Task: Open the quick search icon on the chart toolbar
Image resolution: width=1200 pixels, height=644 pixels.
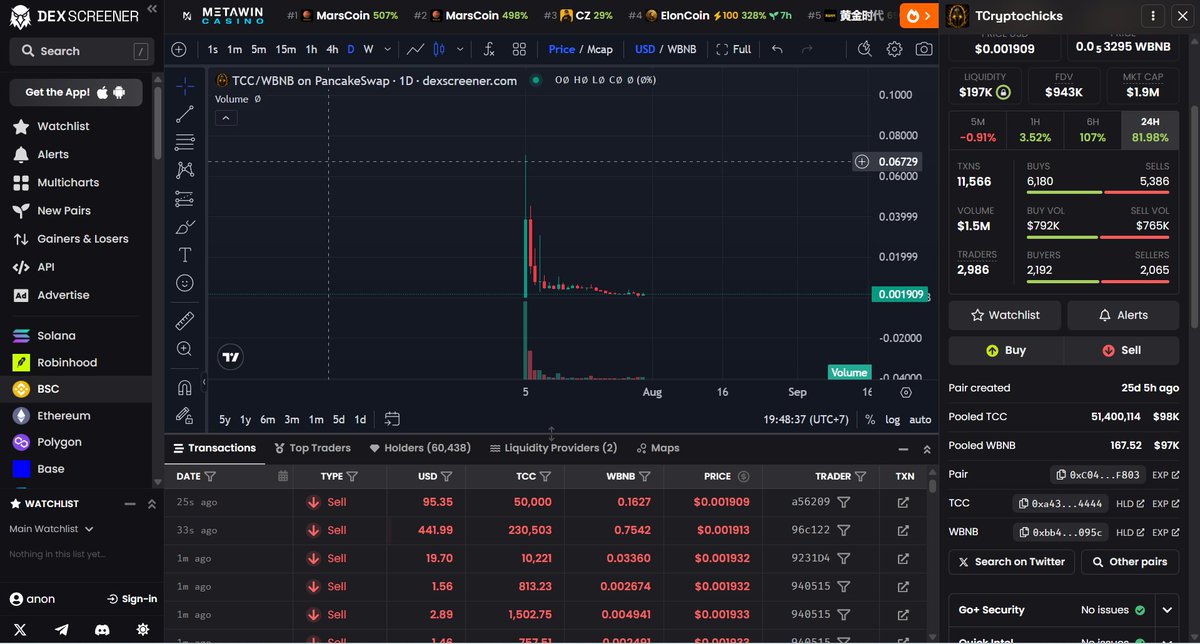Action: click(x=865, y=49)
